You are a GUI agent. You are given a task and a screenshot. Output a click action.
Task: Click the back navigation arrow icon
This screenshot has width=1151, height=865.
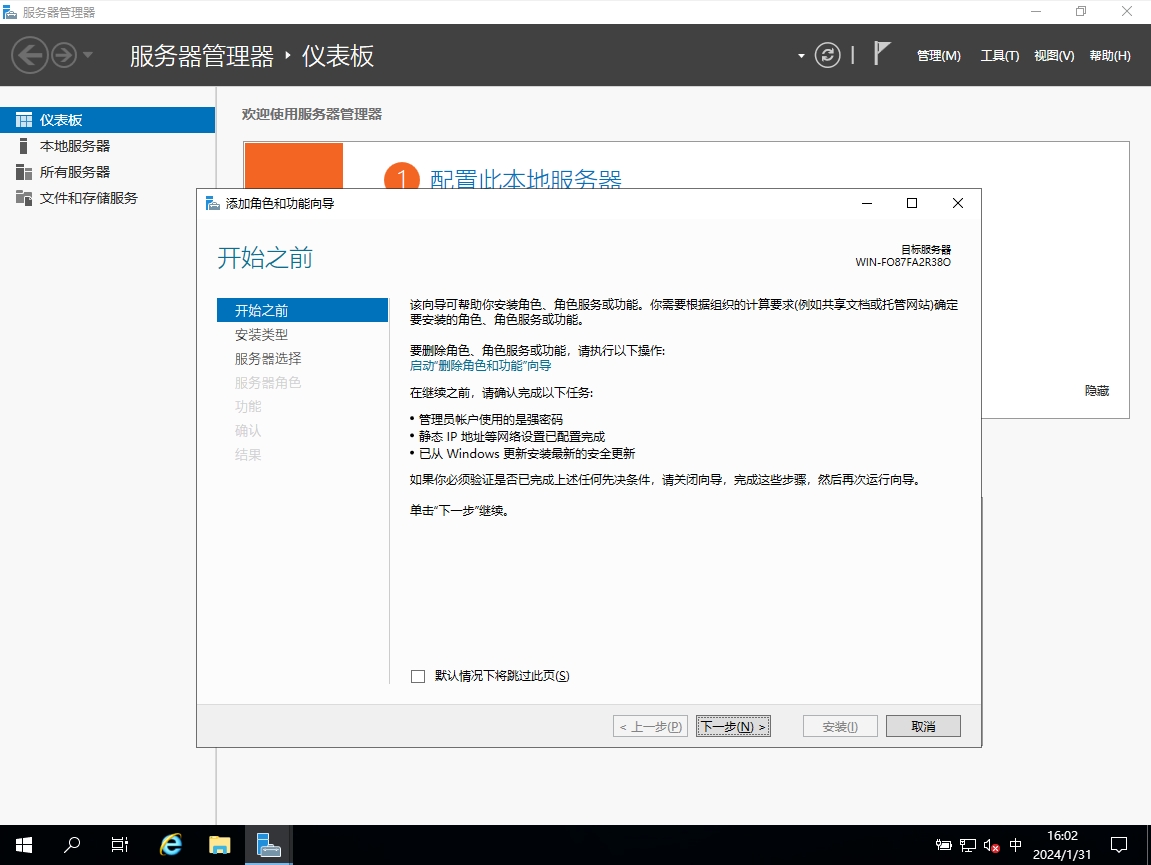(x=30, y=55)
